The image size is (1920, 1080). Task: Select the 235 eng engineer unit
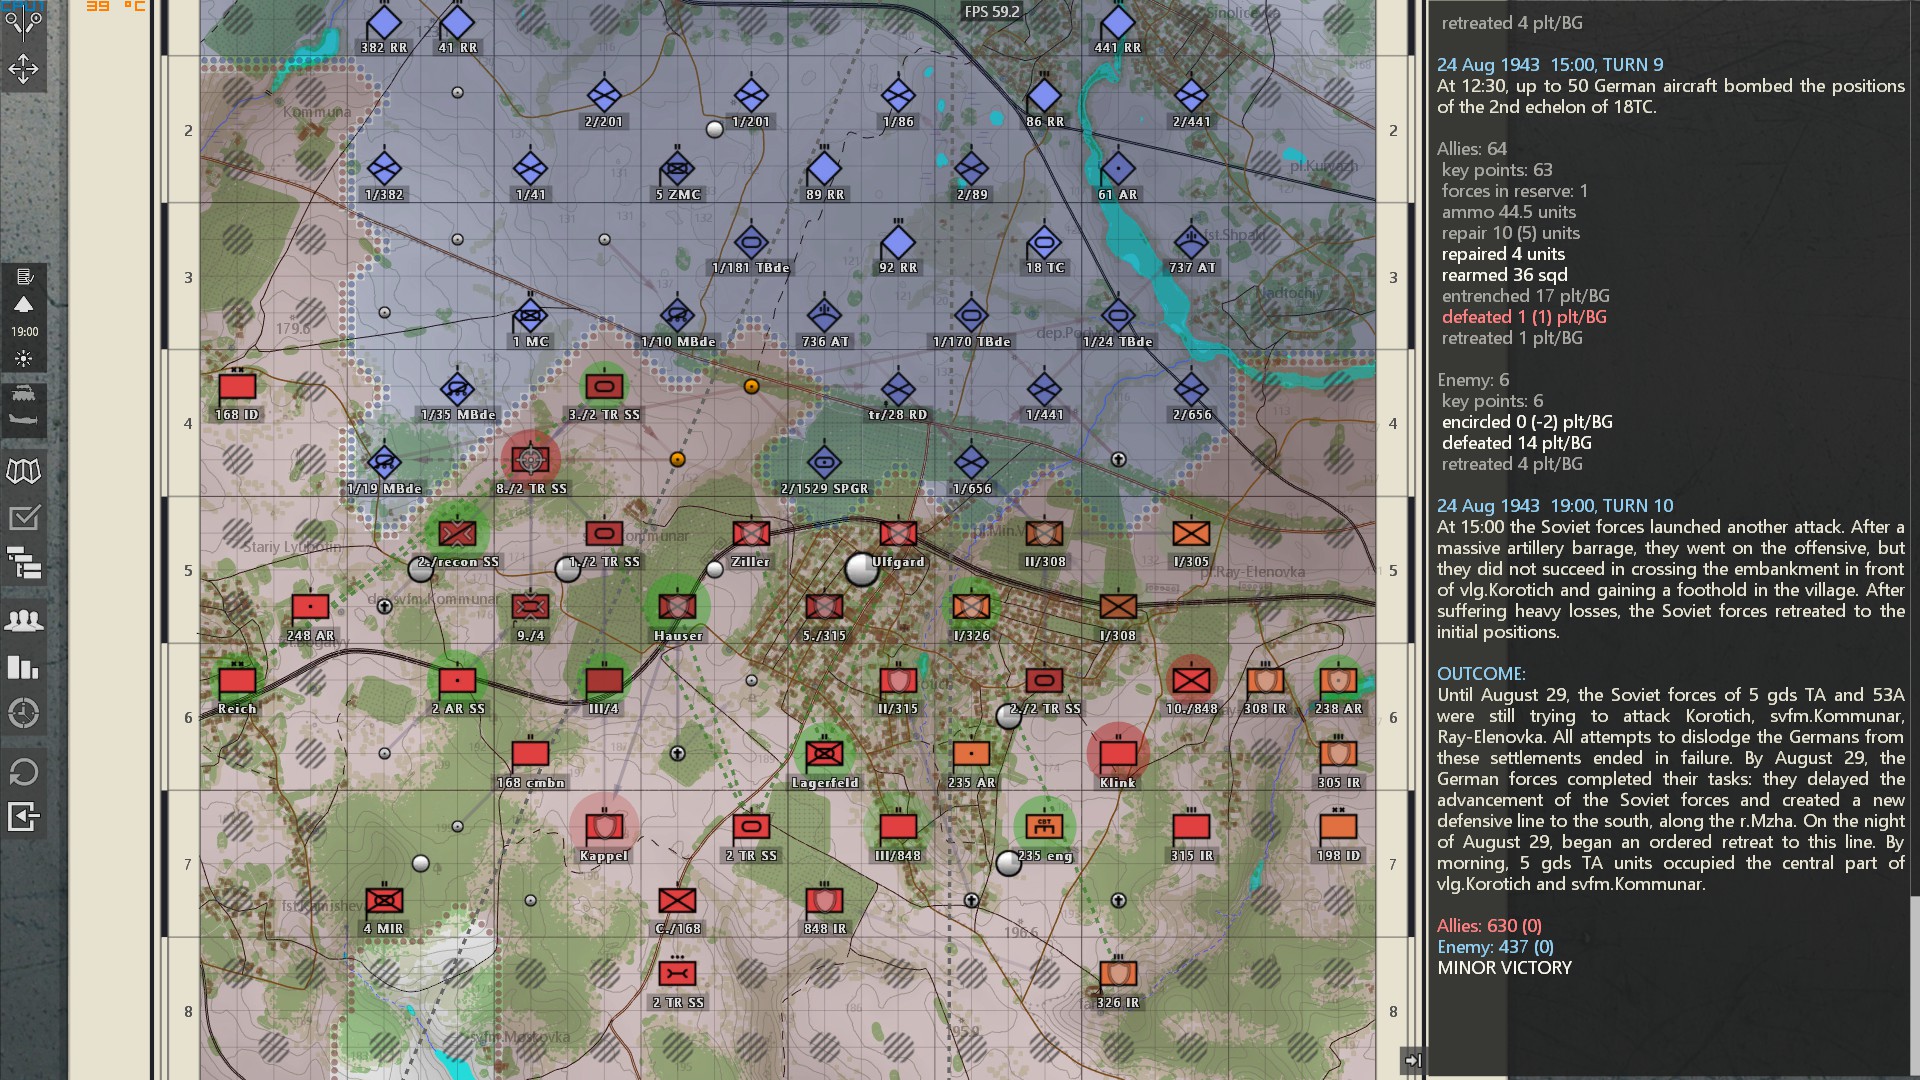click(x=1045, y=827)
